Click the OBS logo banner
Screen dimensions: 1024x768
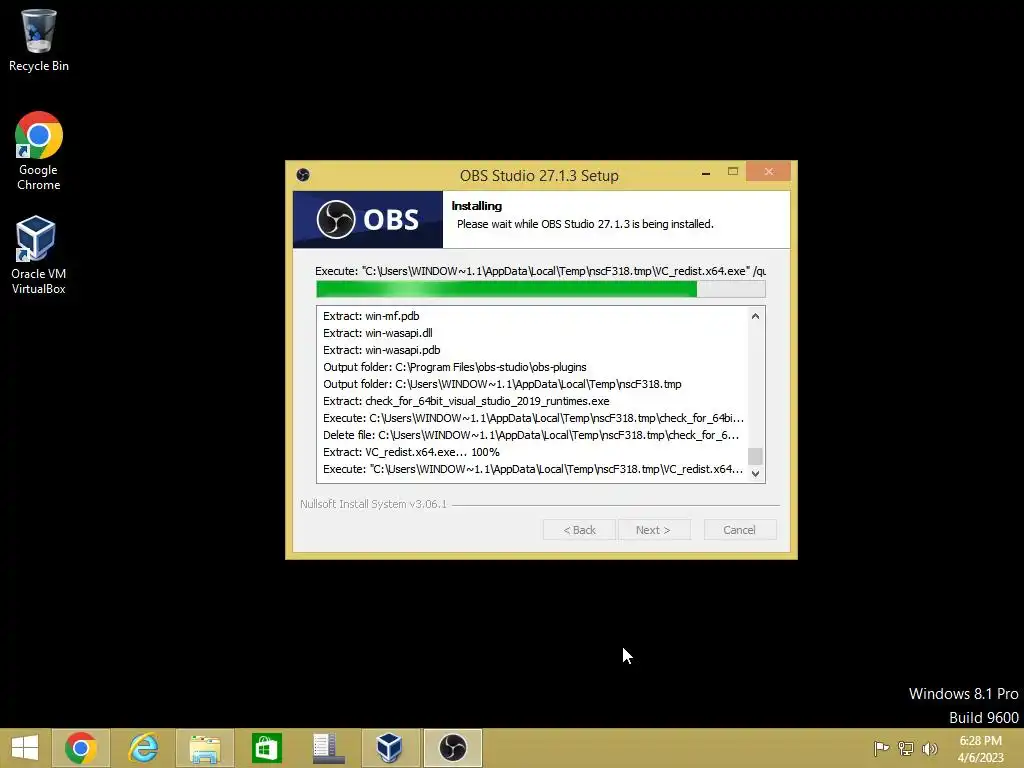[368, 219]
